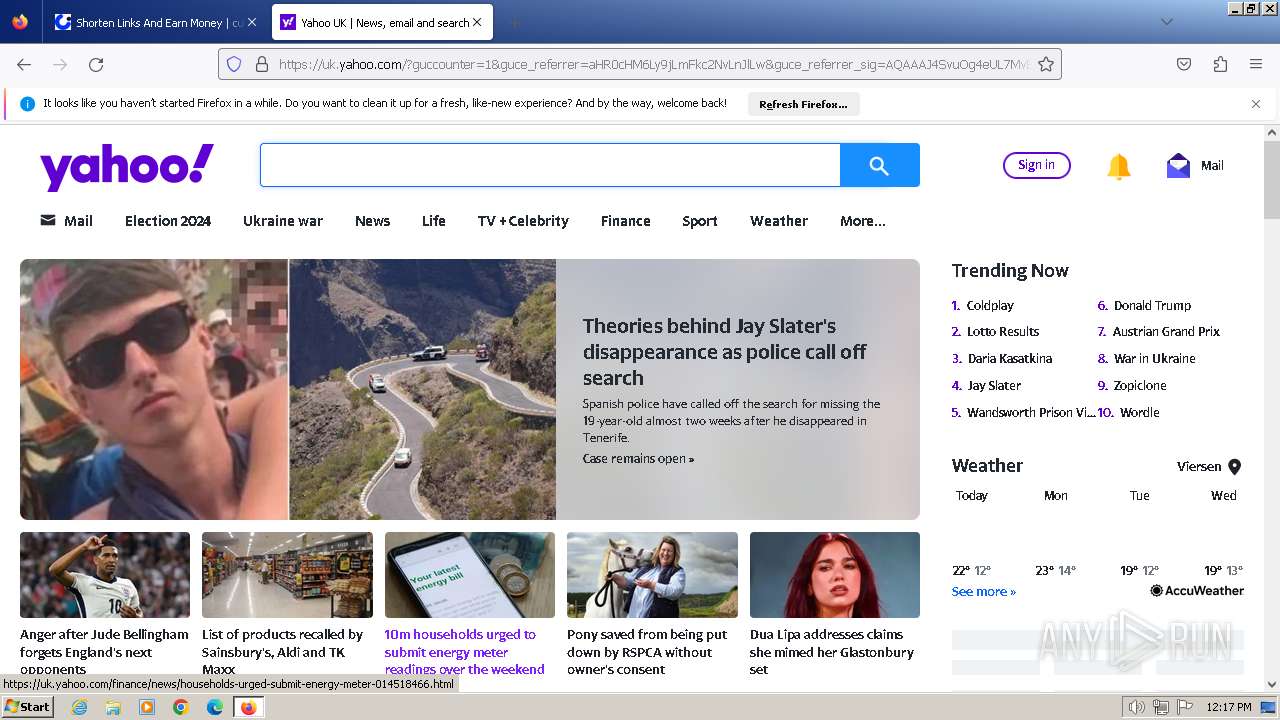1280x720 pixels.
Task: Open the Case remains open link
Action: (x=638, y=459)
